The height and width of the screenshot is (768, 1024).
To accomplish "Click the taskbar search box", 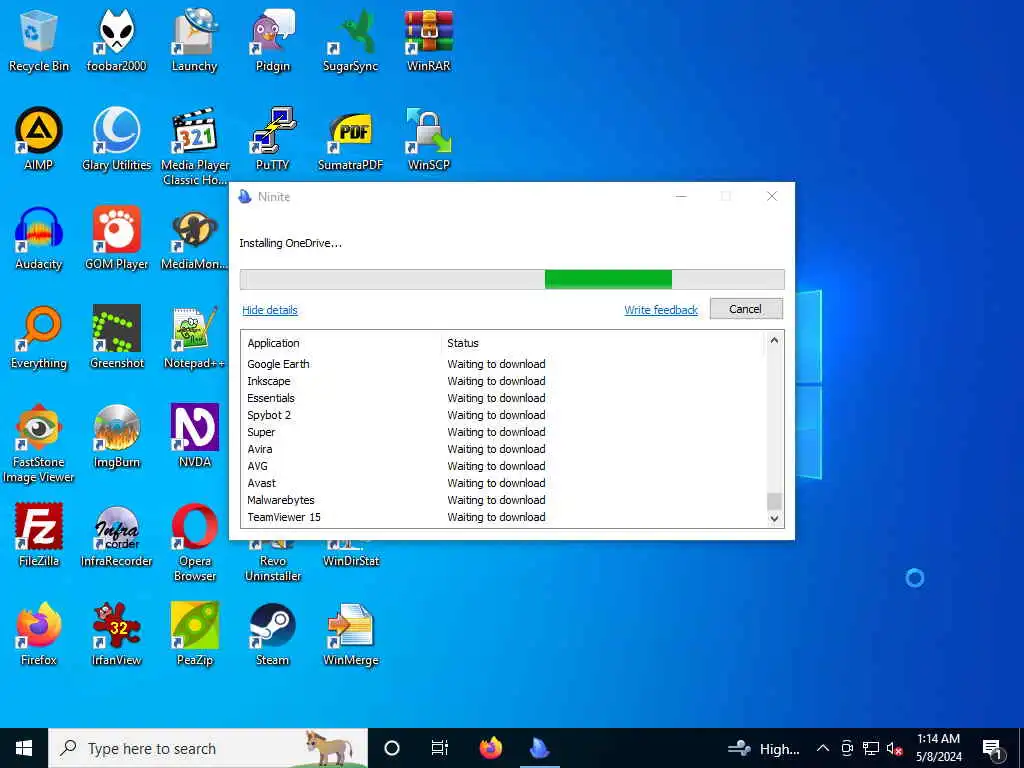I will click(208, 748).
